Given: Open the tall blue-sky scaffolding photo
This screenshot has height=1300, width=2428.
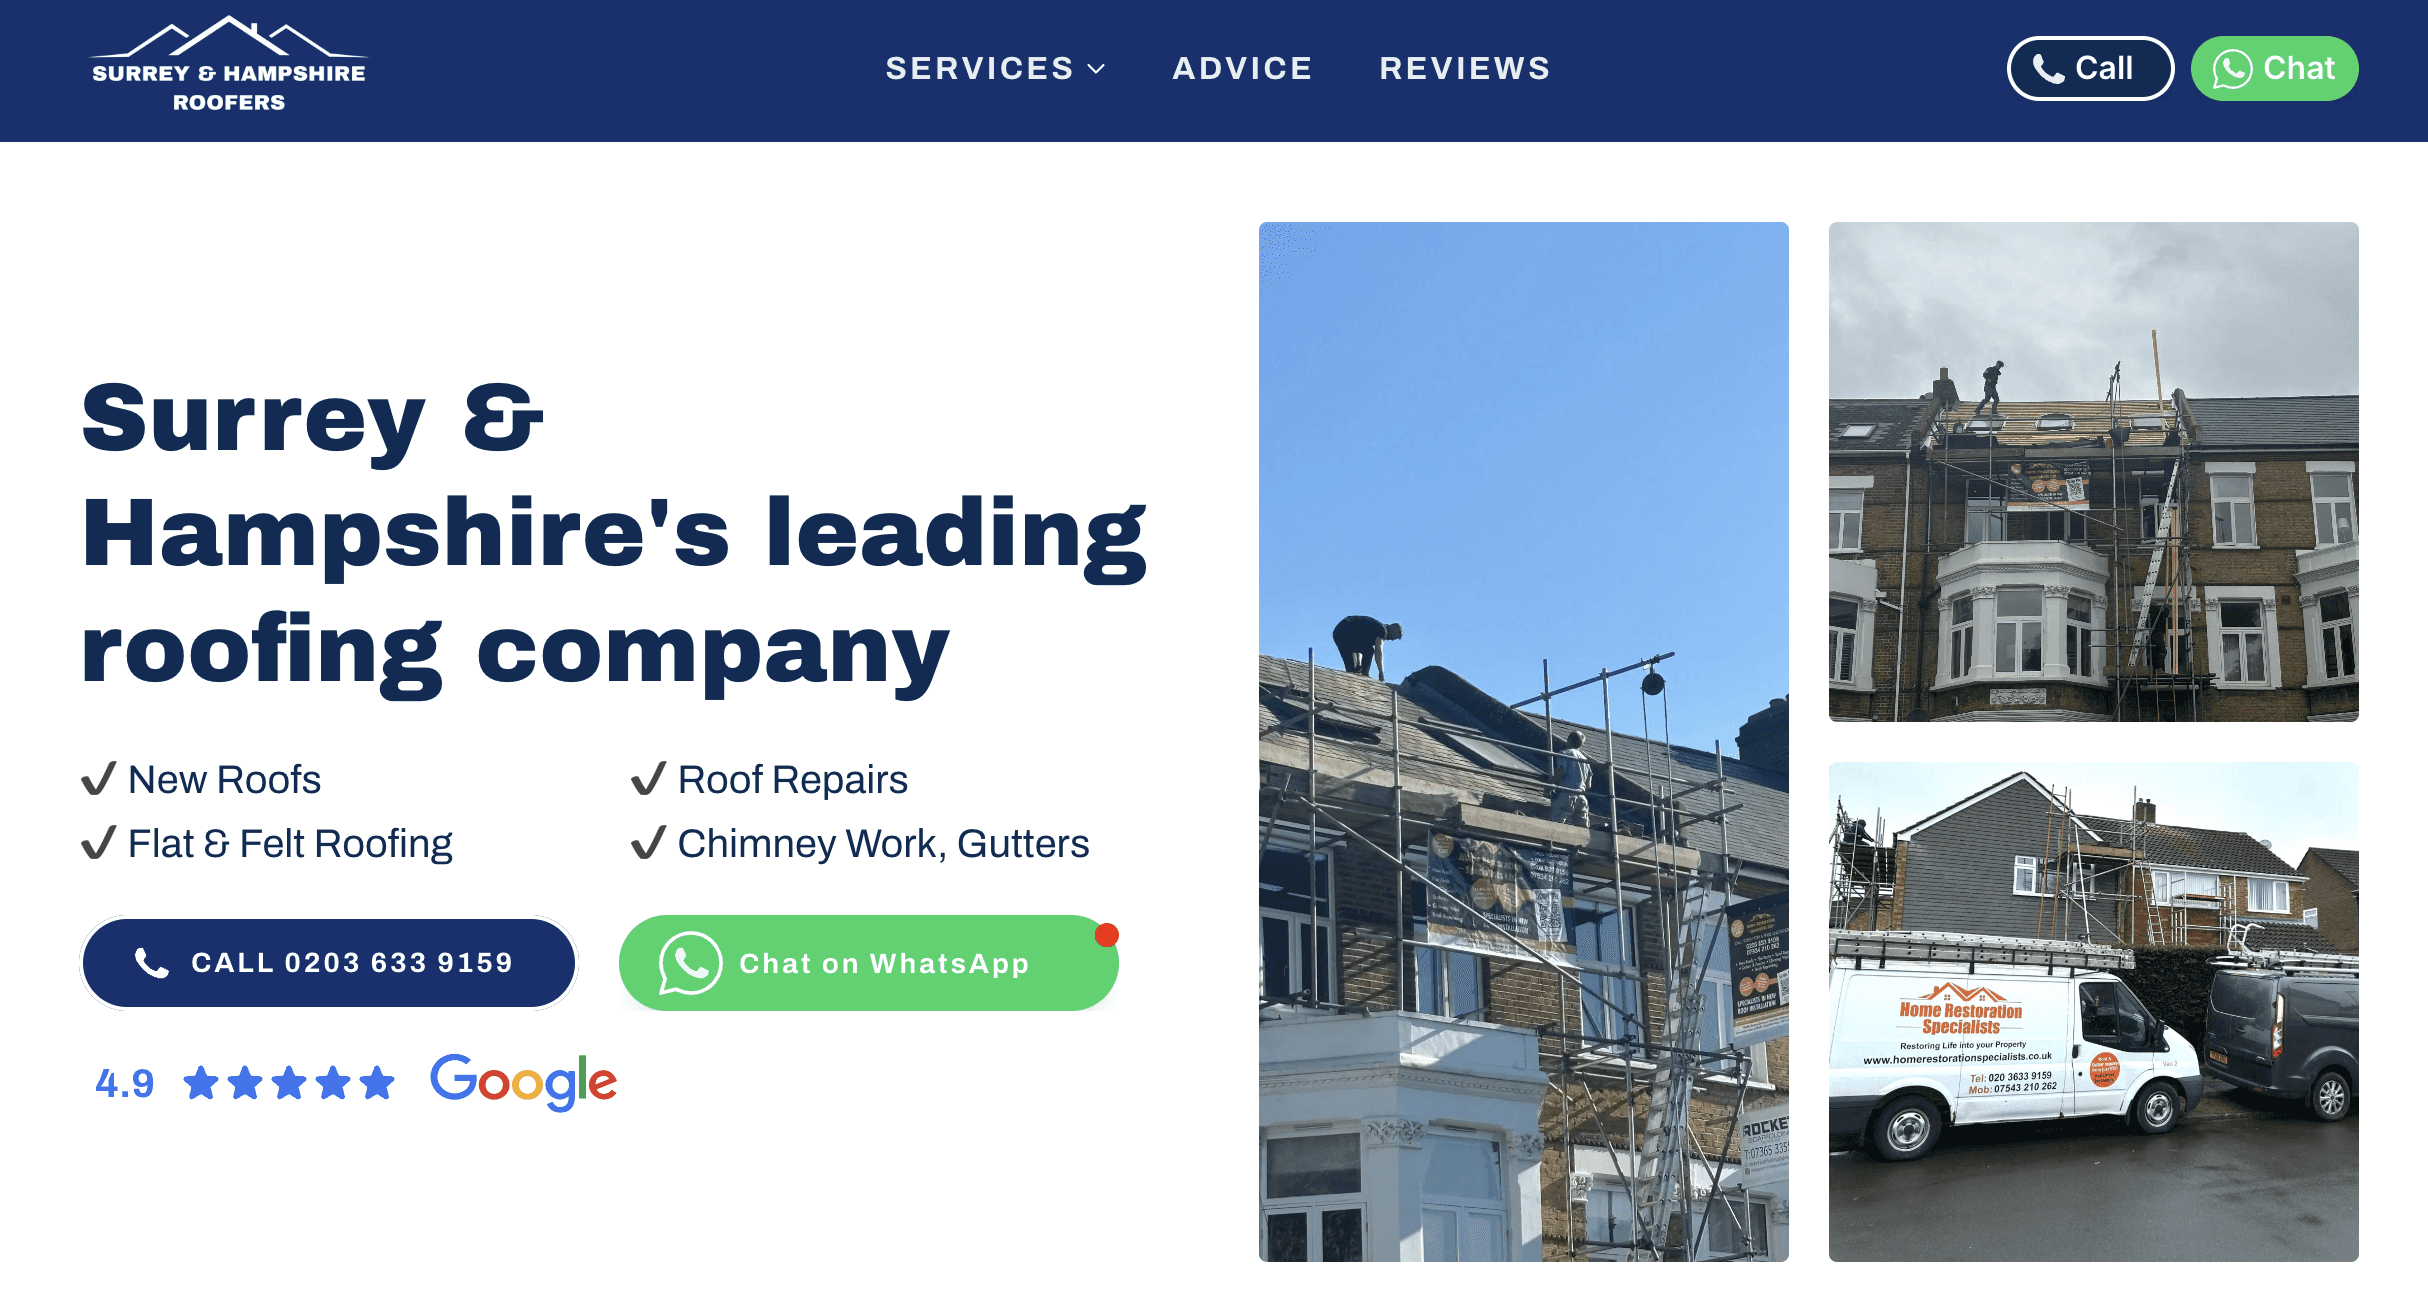Looking at the screenshot, I should (x=1523, y=741).
